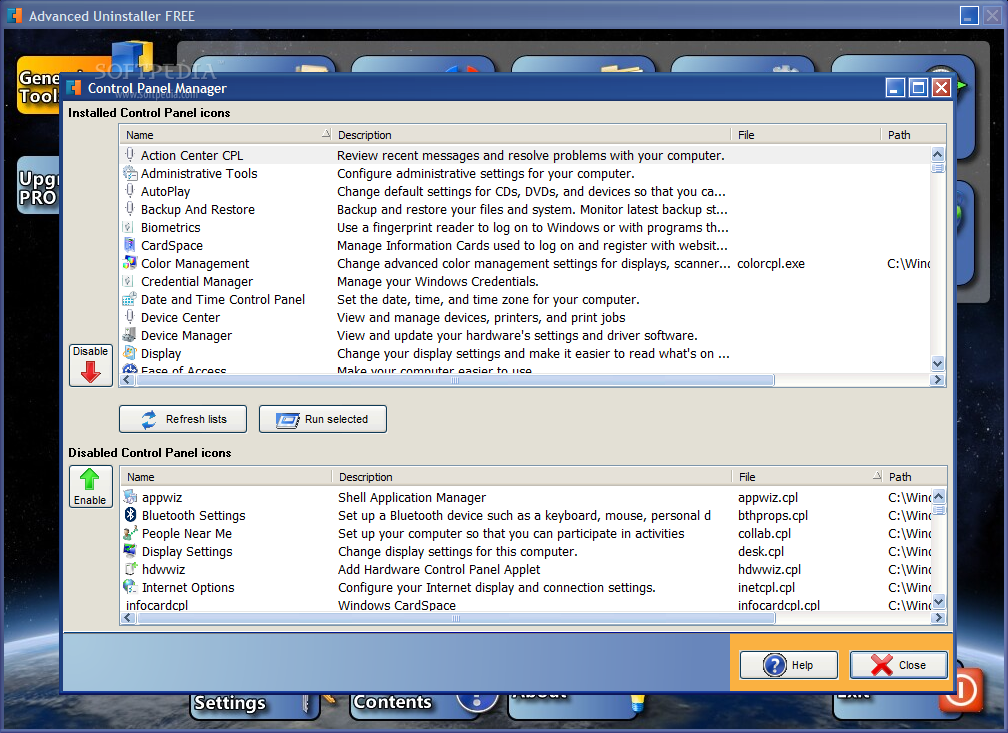This screenshot has width=1008, height=733.
Task: Click the green Enable arrow button
Action: pos(90,487)
